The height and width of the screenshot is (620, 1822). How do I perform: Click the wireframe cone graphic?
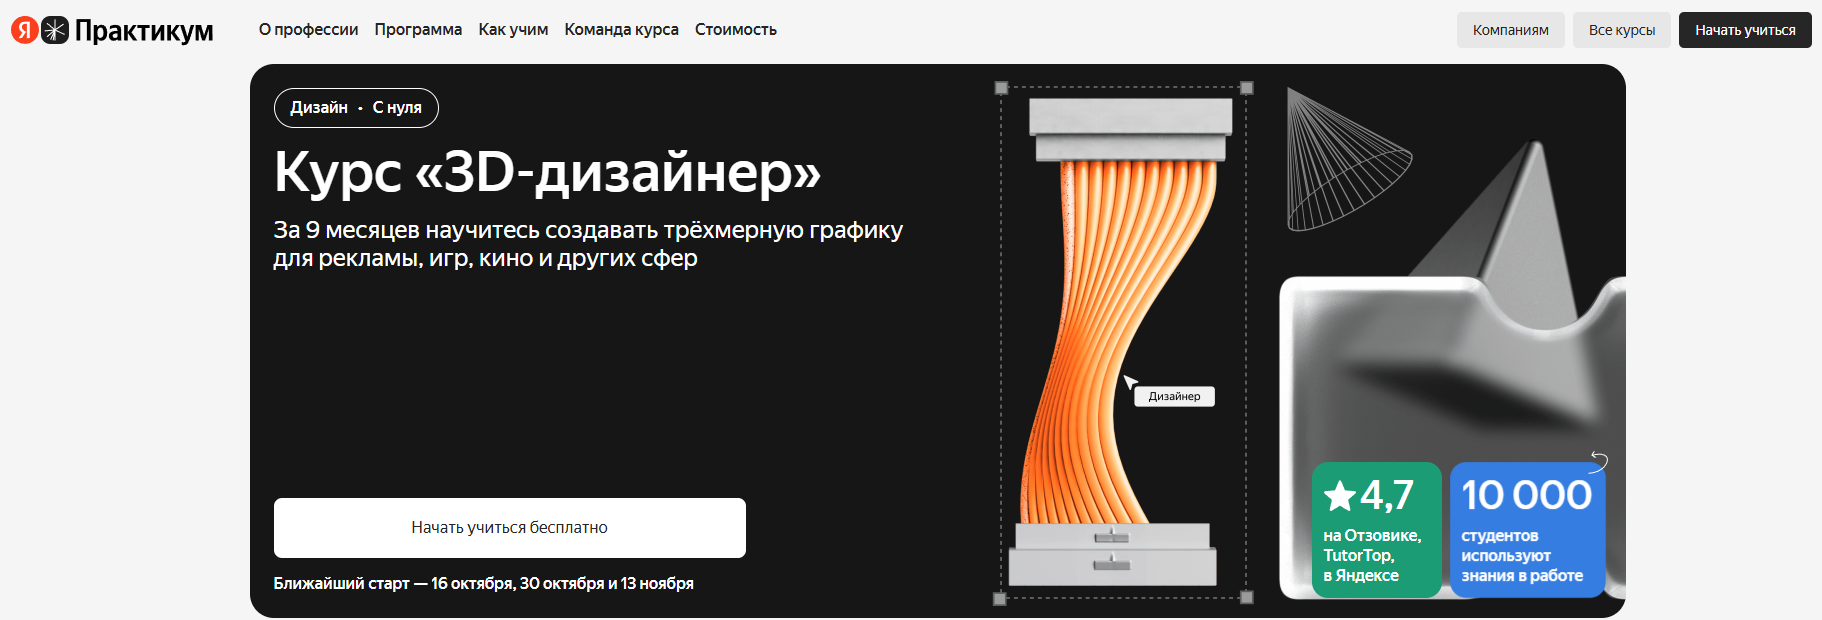[1340, 162]
